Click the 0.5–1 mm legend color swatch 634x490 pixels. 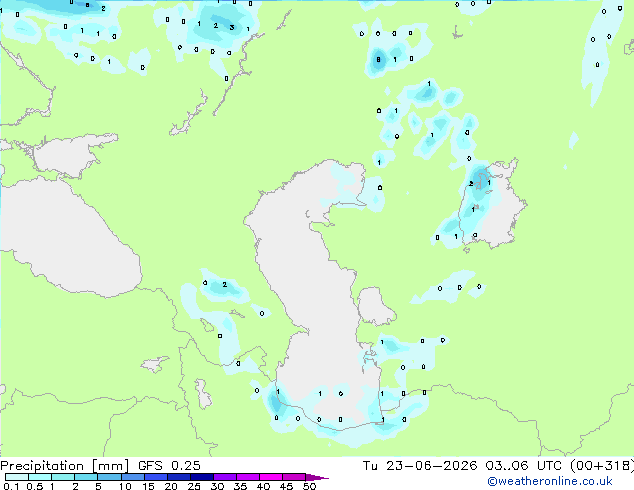click(x=40, y=477)
